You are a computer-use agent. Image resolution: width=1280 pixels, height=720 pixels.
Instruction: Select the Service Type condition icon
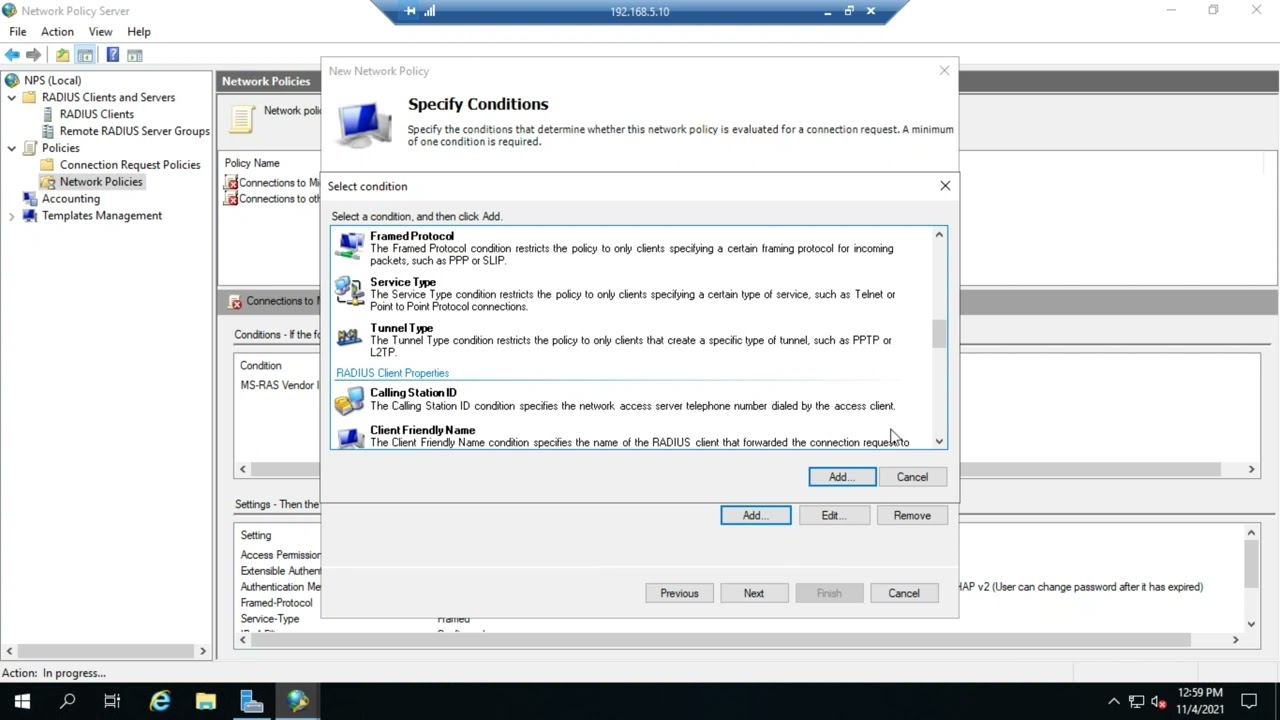click(350, 291)
